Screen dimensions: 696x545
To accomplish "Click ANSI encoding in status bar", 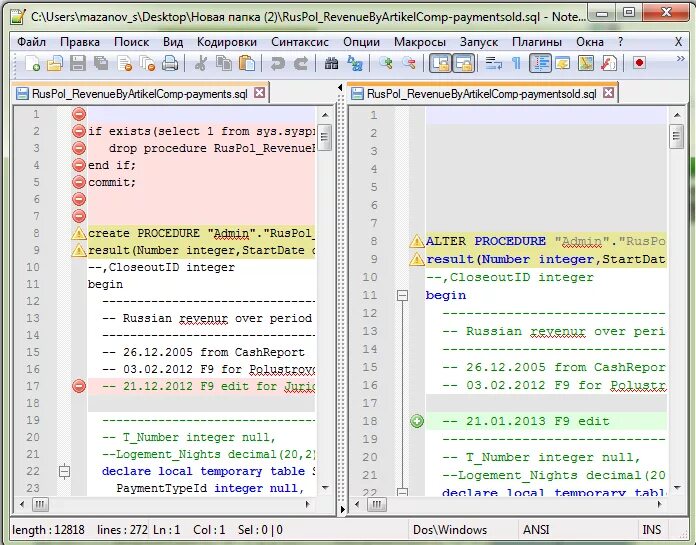I will click(536, 530).
